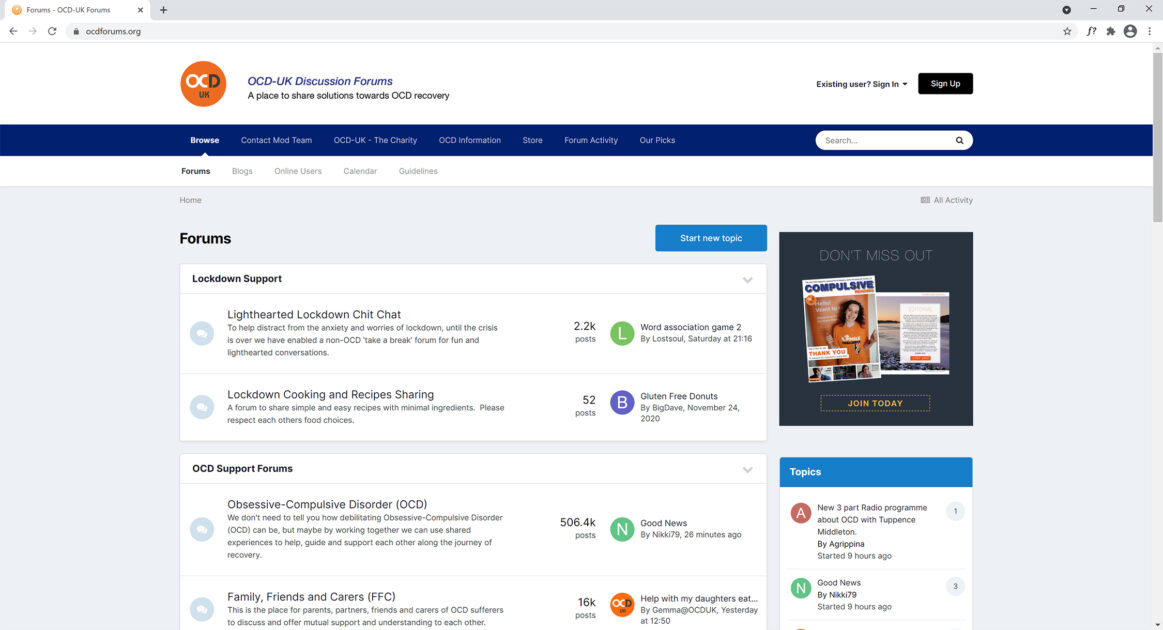Click the search magnifying glass icon
This screenshot has width=1163, height=630.
[x=958, y=140]
